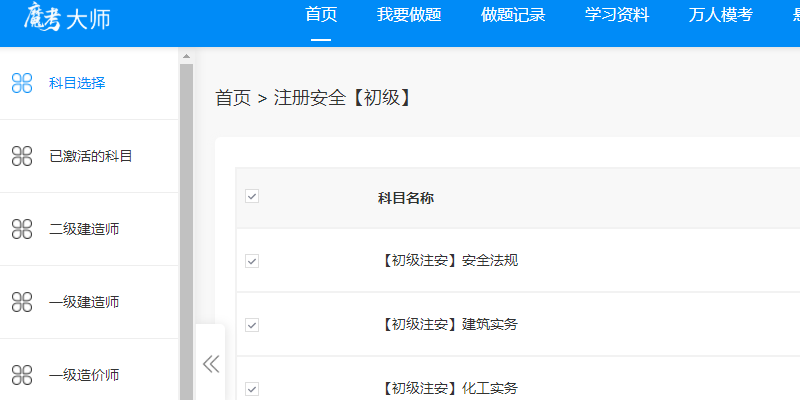Screen dimensions: 800x400
Task: Collapse the sidebar with the double-chevron button
Action: [211, 364]
